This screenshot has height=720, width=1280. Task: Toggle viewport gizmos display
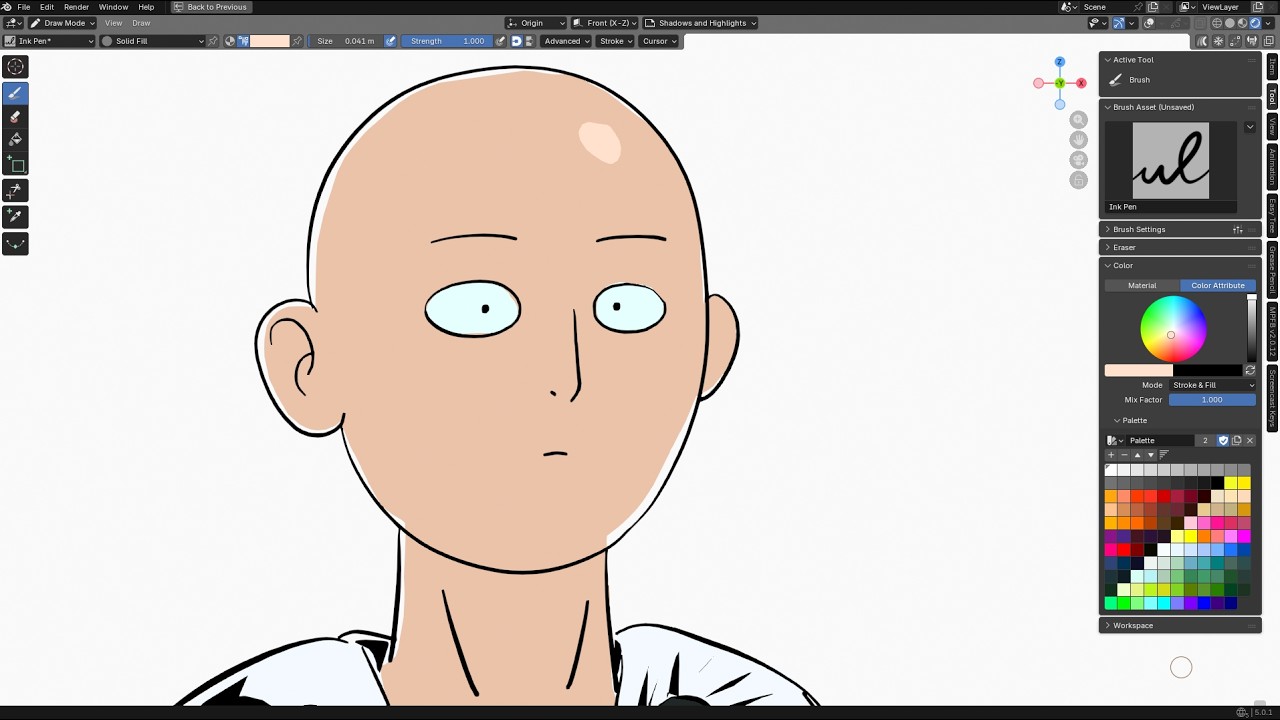(1118, 23)
